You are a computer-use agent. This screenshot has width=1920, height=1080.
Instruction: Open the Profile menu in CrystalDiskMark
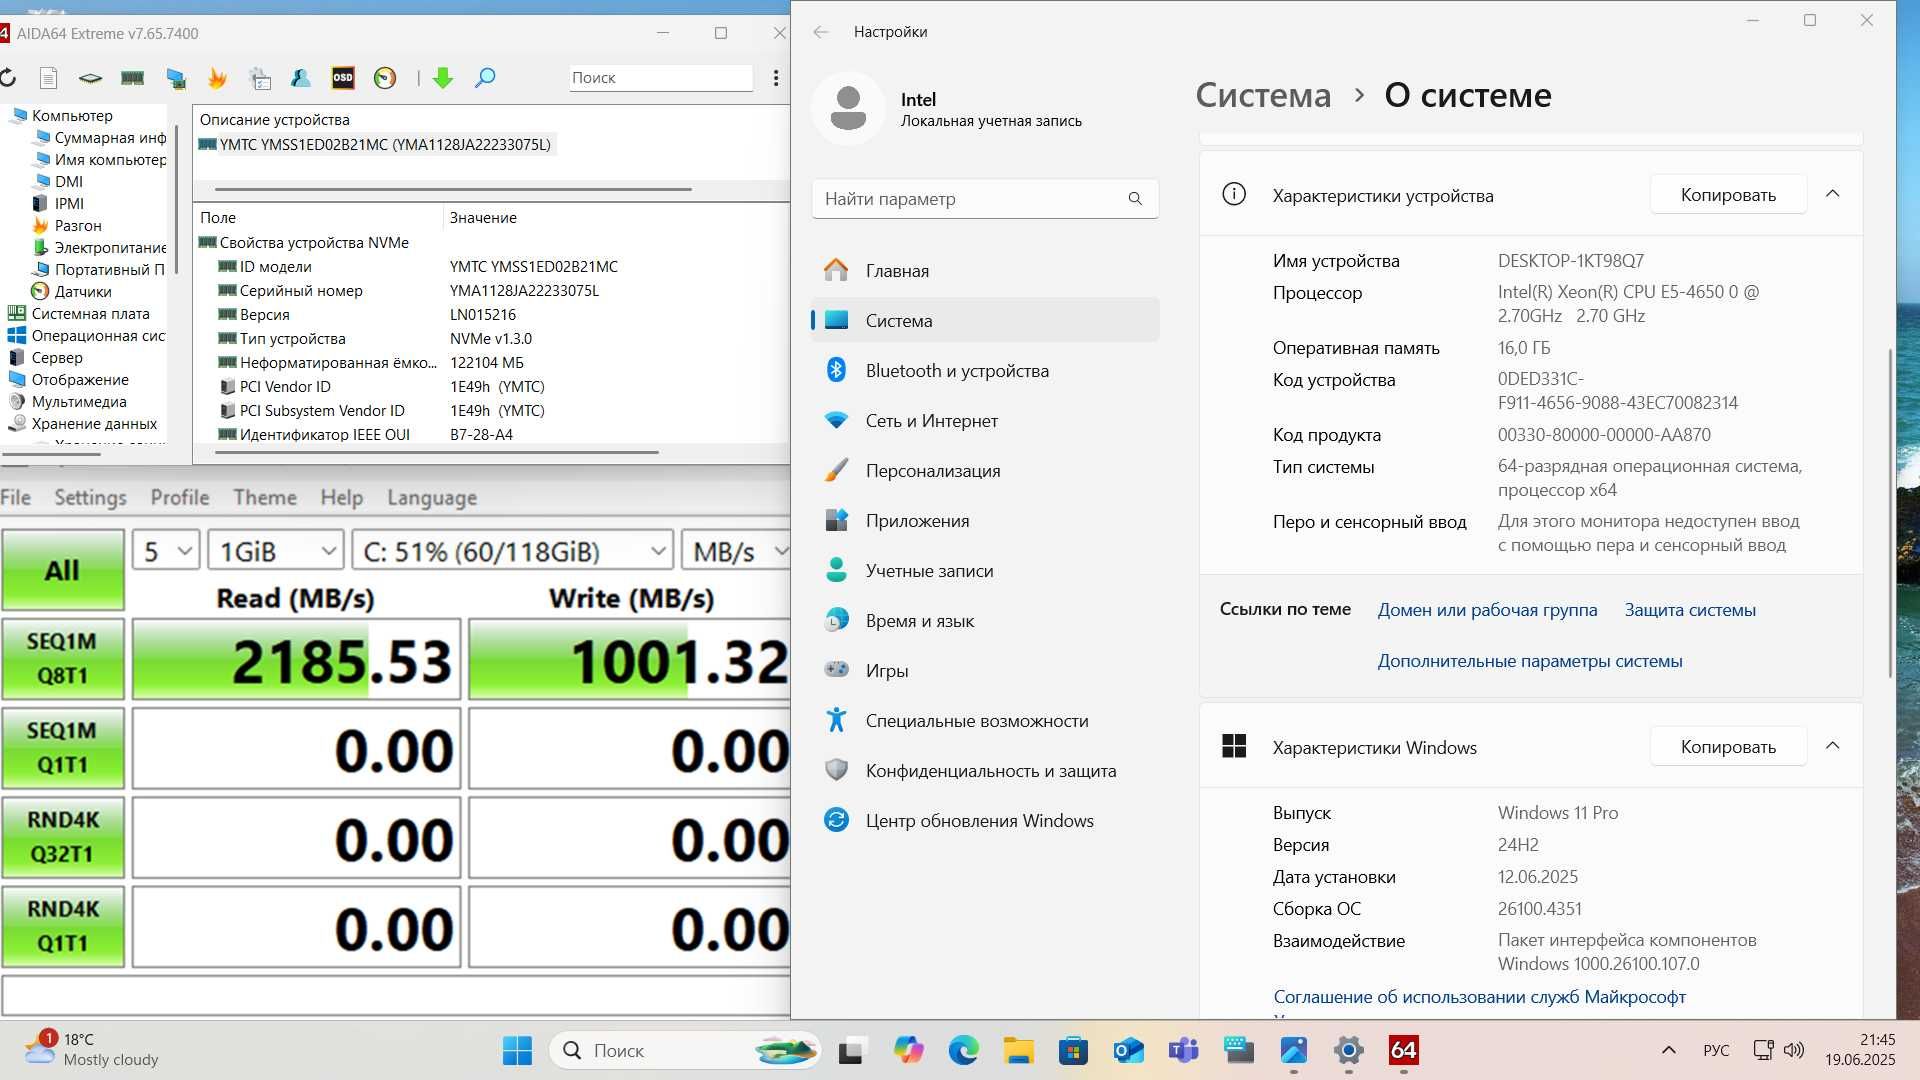(180, 498)
